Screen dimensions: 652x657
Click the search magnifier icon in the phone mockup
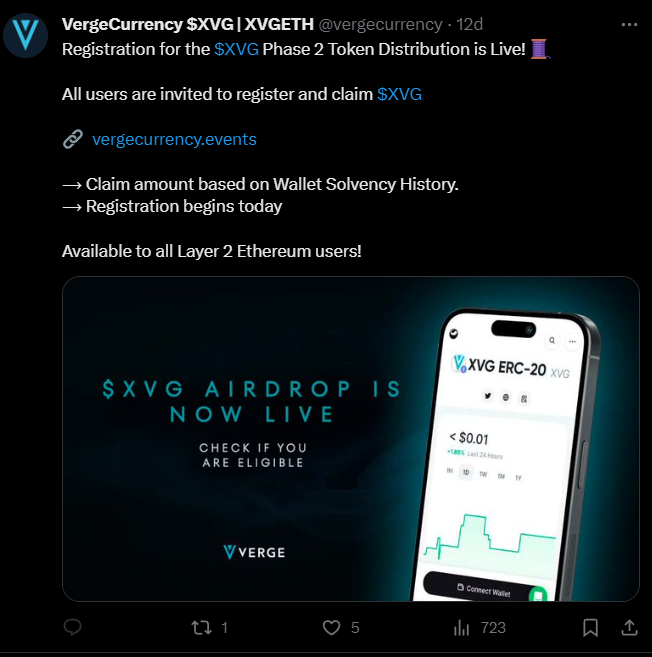[x=552, y=340]
